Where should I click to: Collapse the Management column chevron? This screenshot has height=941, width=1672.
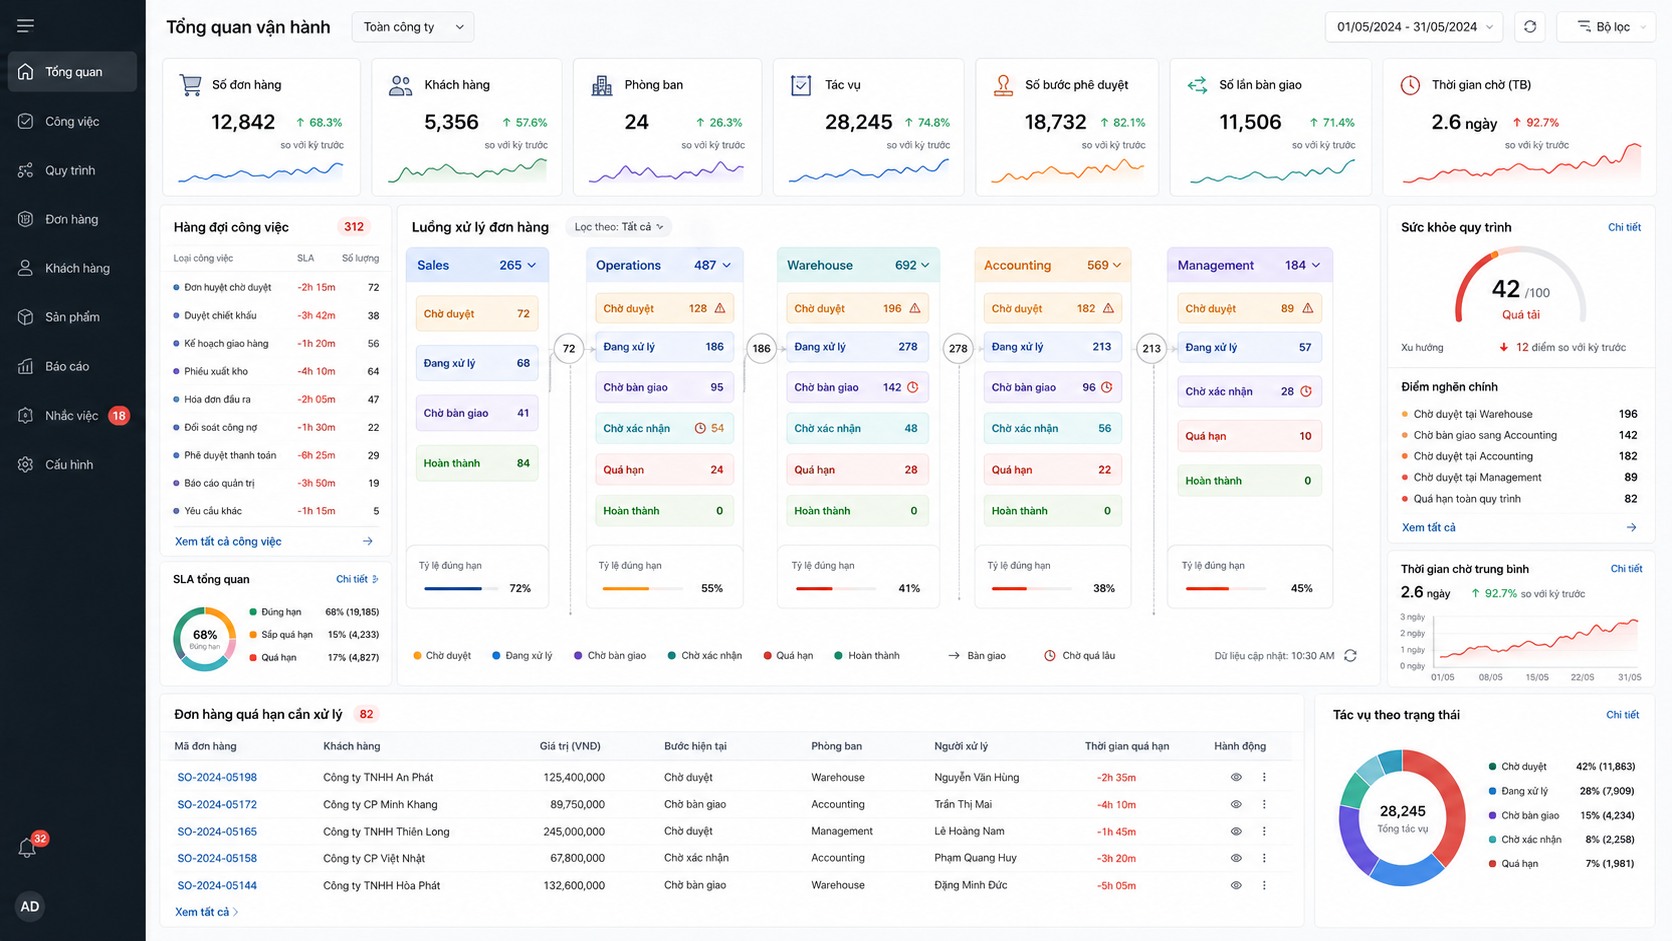tap(1316, 265)
